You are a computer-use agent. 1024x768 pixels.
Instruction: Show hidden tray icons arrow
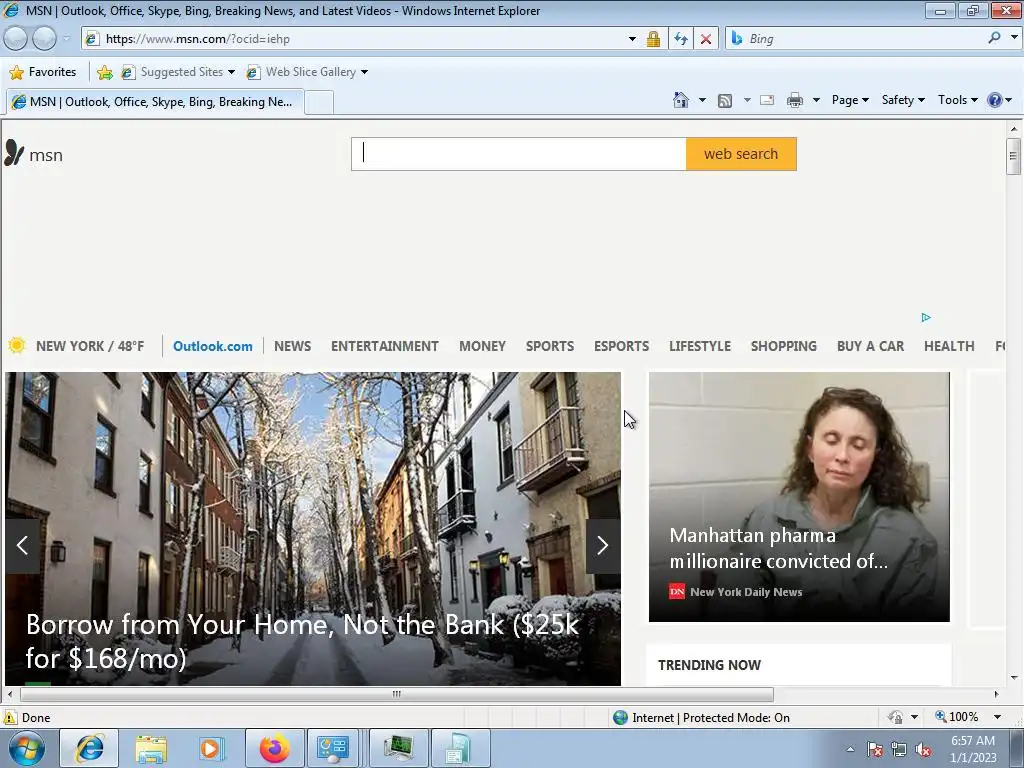pyautogui.click(x=850, y=750)
